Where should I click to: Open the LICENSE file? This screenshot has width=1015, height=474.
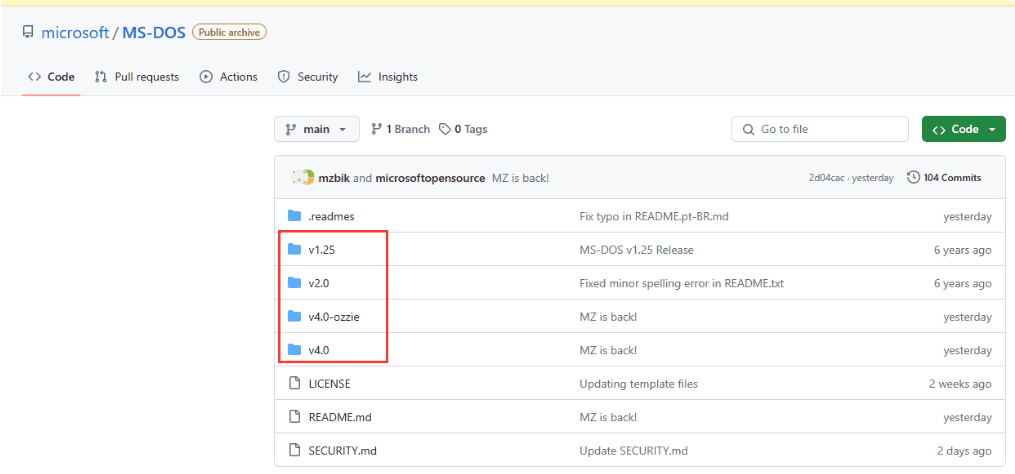point(329,384)
